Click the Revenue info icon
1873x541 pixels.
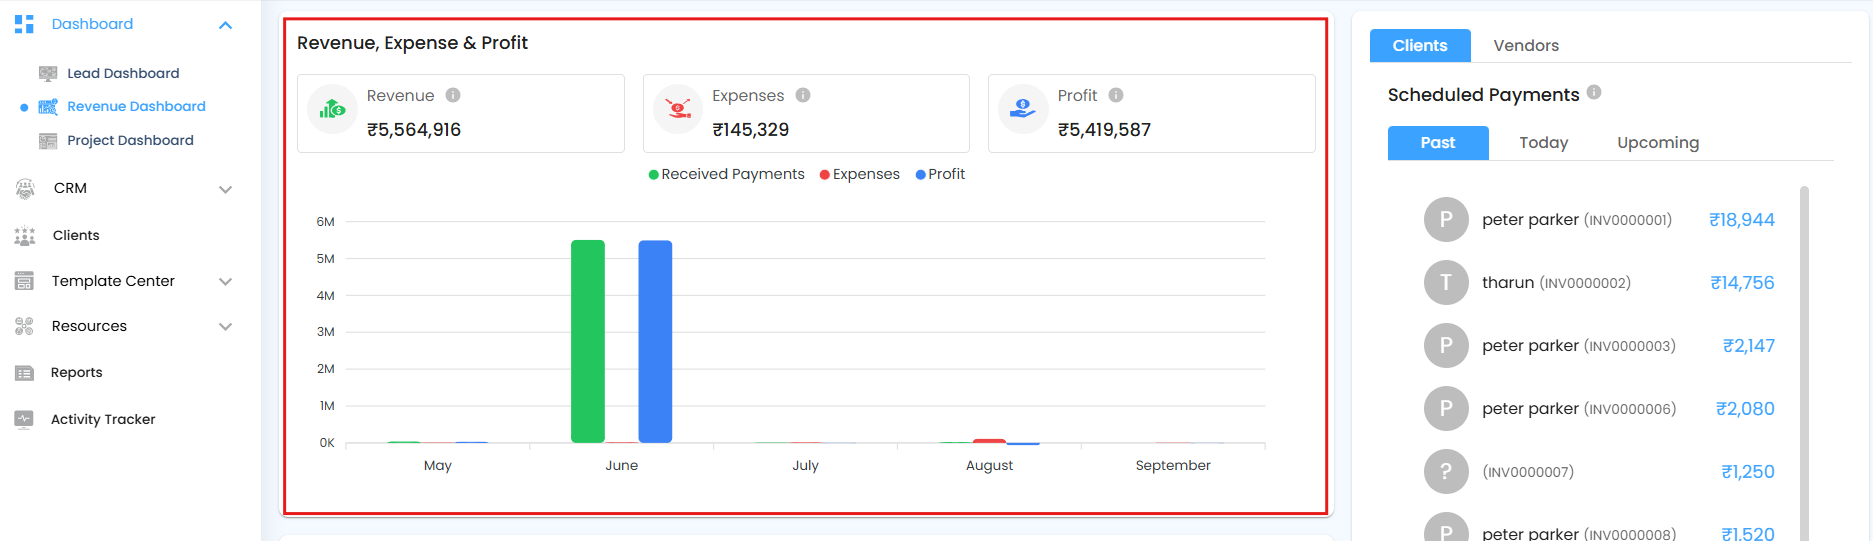coord(453,95)
